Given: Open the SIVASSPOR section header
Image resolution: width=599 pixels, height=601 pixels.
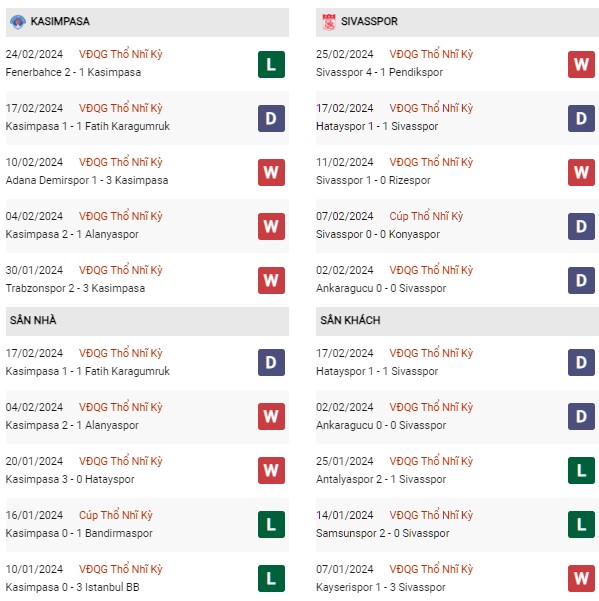Looking at the screenshot, I should pos(457,22).
